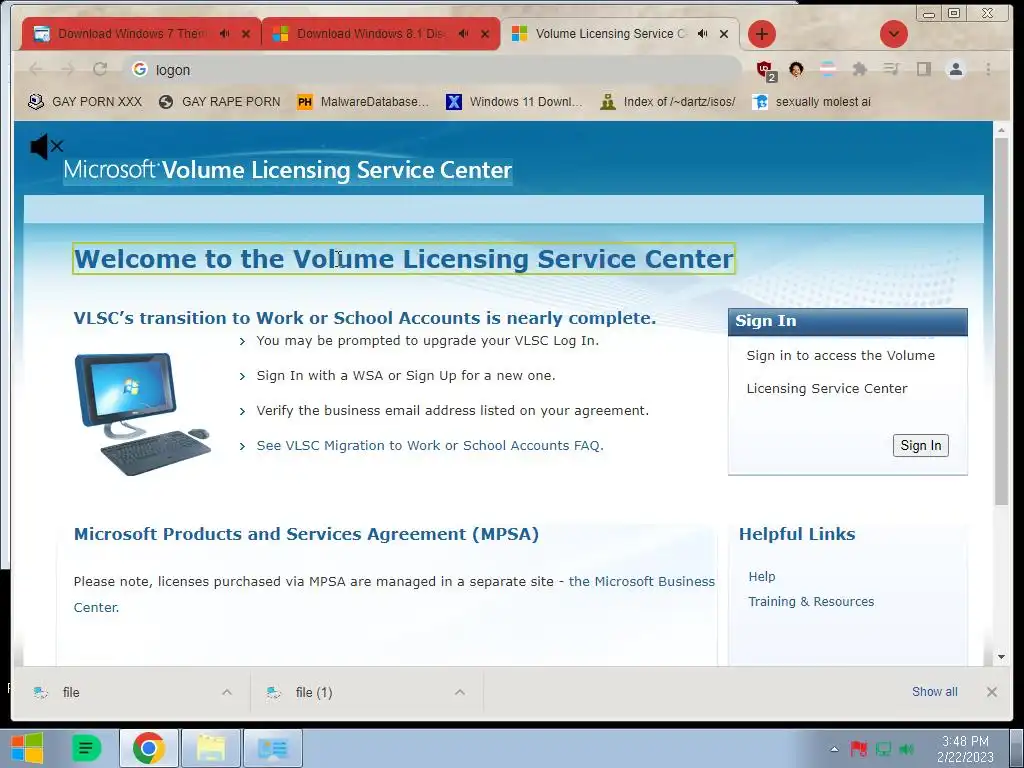This screenshot has width=1024, height=768.
Task: Open the media controls icon
Action: (891, 69)
